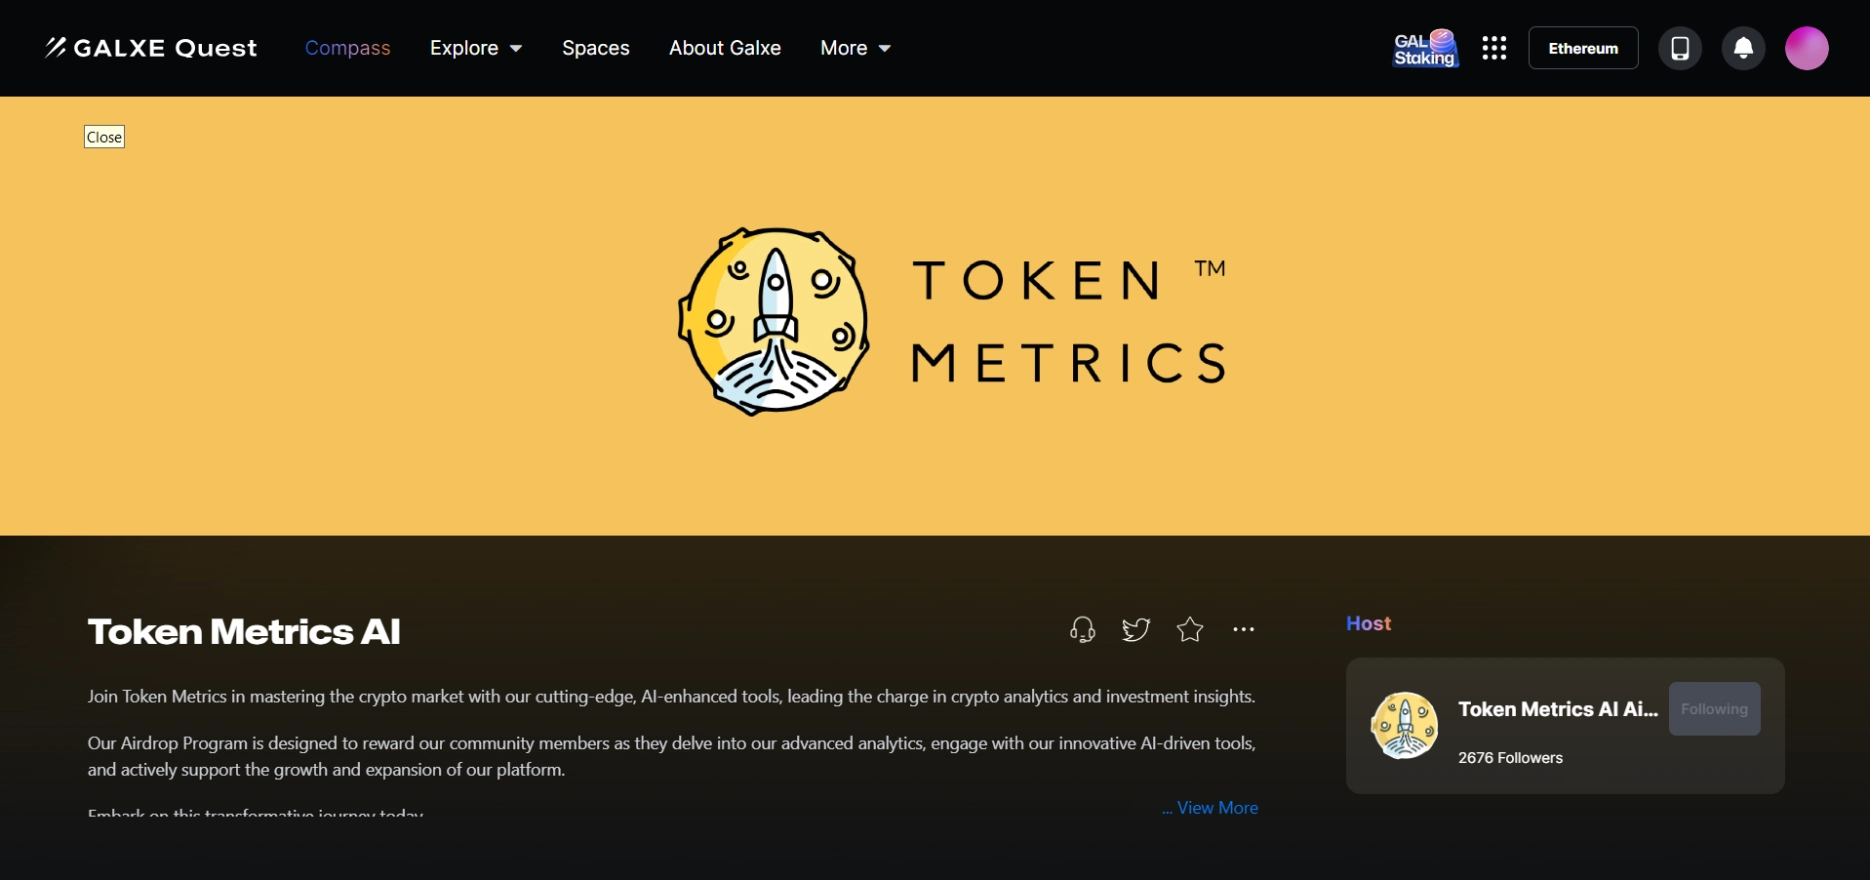Select the Ethereum network button
The width and height of the screenshot is (1870, 880).
coord(1583,48)
